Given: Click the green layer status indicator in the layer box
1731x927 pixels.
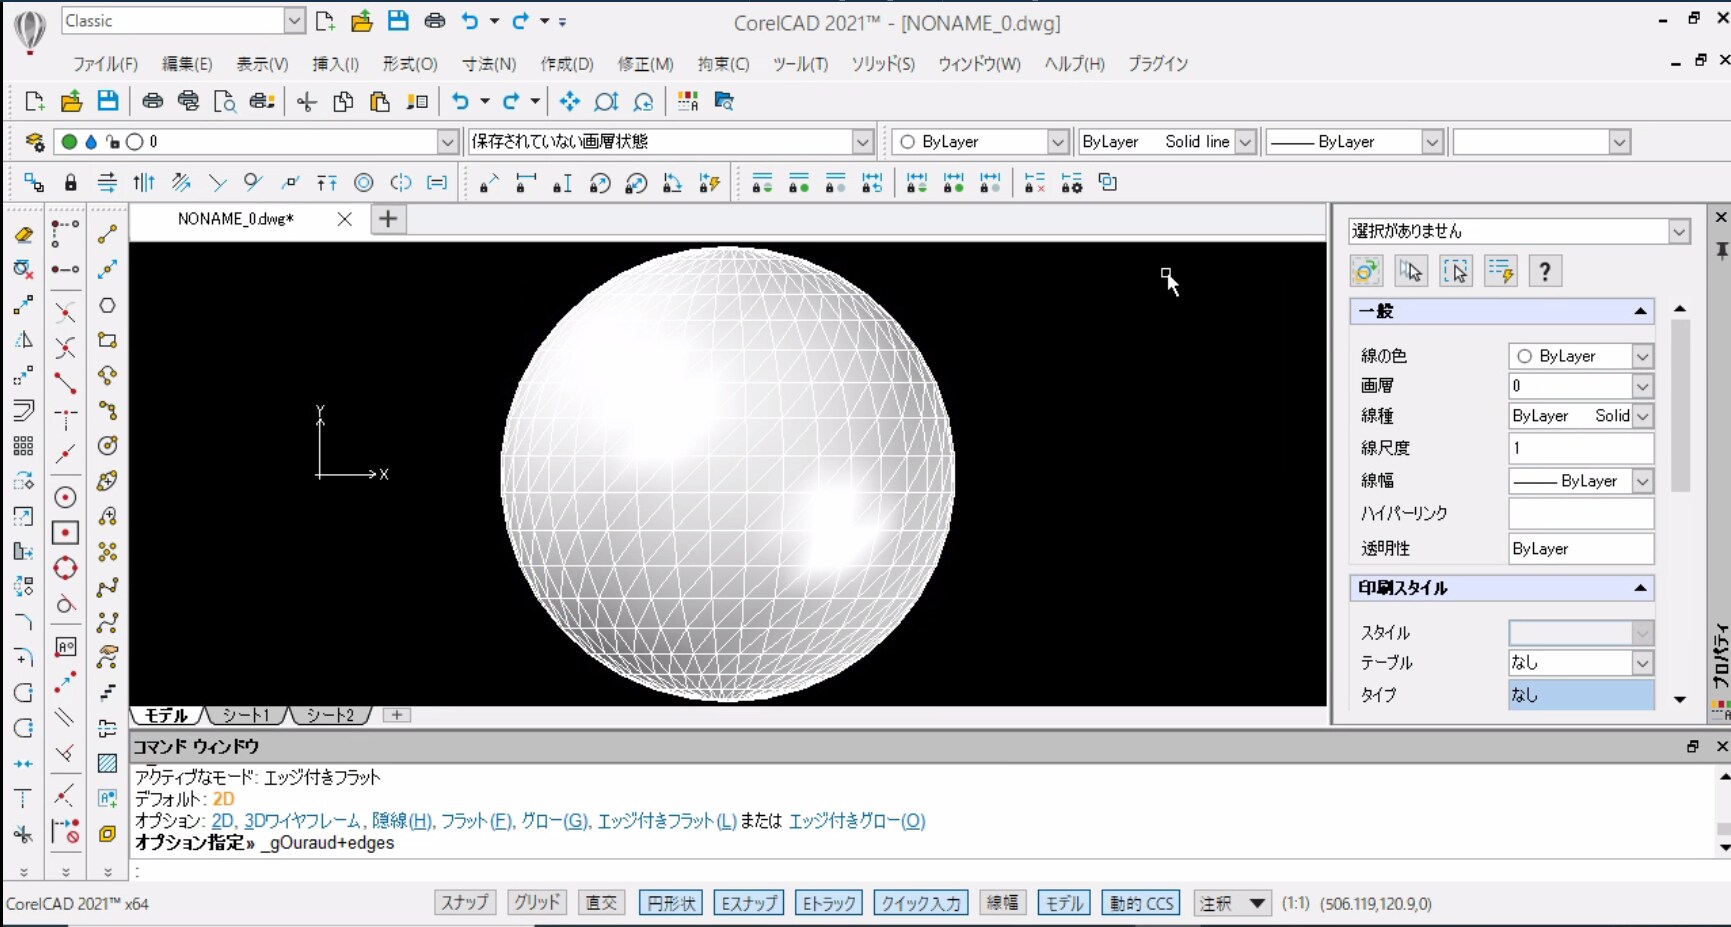Looking at the screenshot, I should coord(69,142).
